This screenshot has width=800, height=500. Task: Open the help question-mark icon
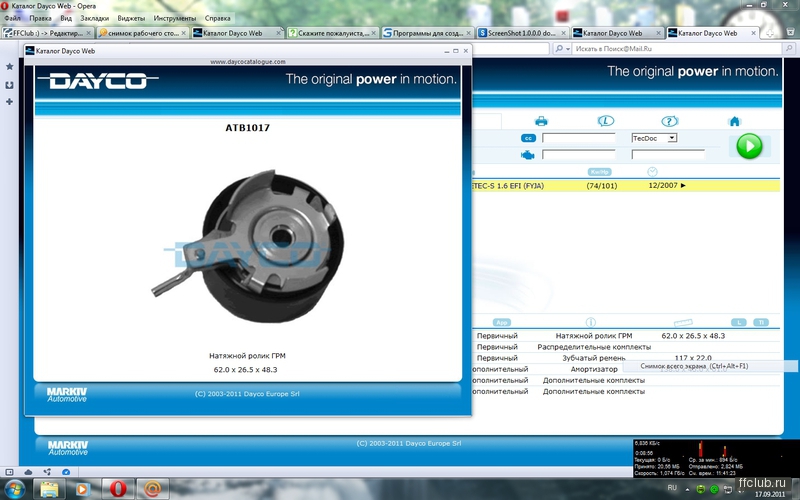point(669,121)
